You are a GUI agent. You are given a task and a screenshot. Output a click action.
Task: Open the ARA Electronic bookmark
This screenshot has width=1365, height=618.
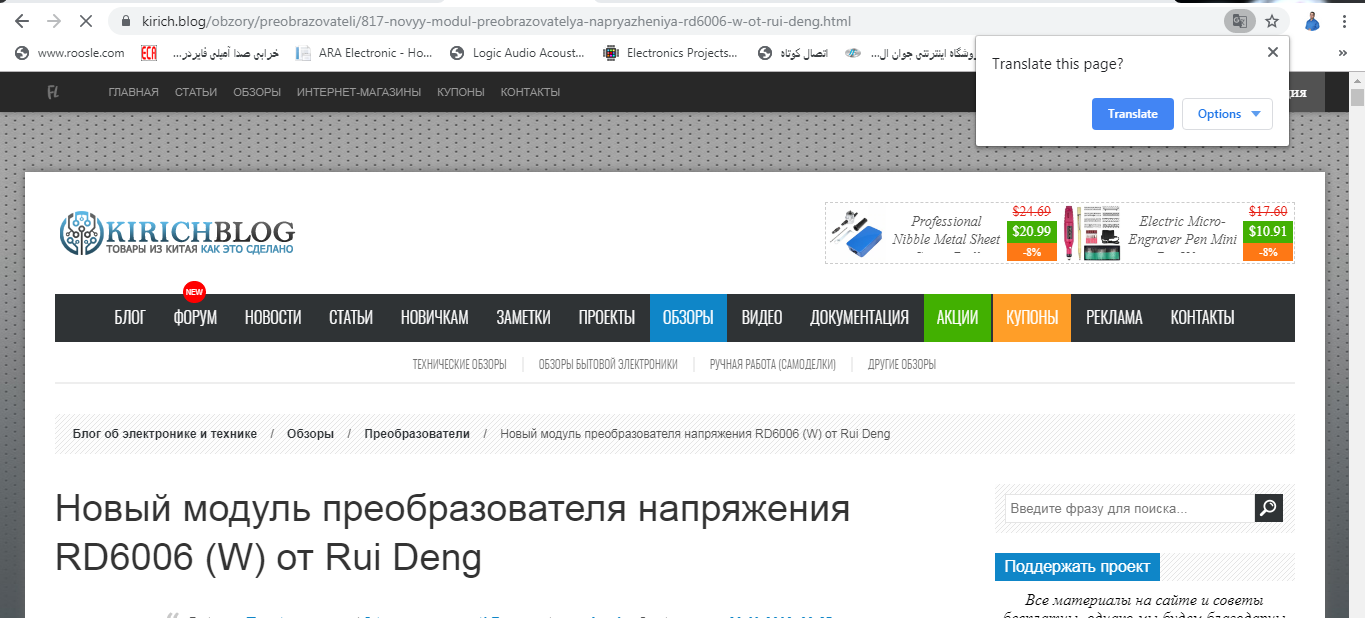click(x=364, y=53)
